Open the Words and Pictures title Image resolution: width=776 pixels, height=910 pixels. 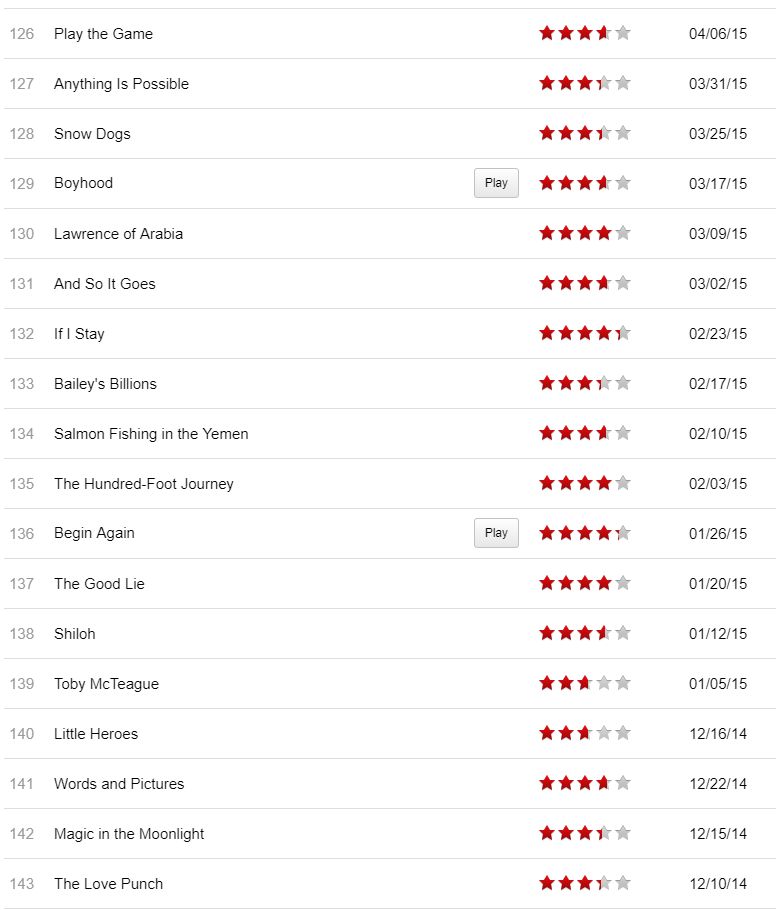119,784
